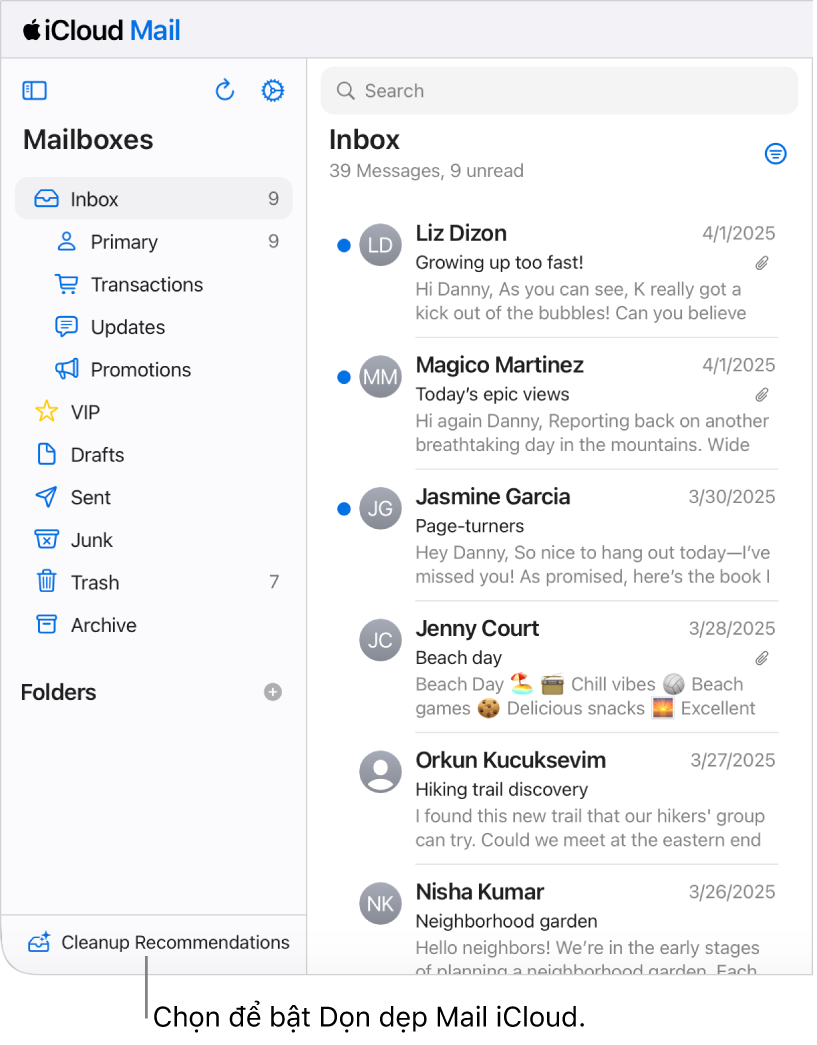Click the JC avatar for Jenny Court
Image resolution: width=817 pixels, height=1045 pixels.
pyautogui.click(x=380, y=640)
